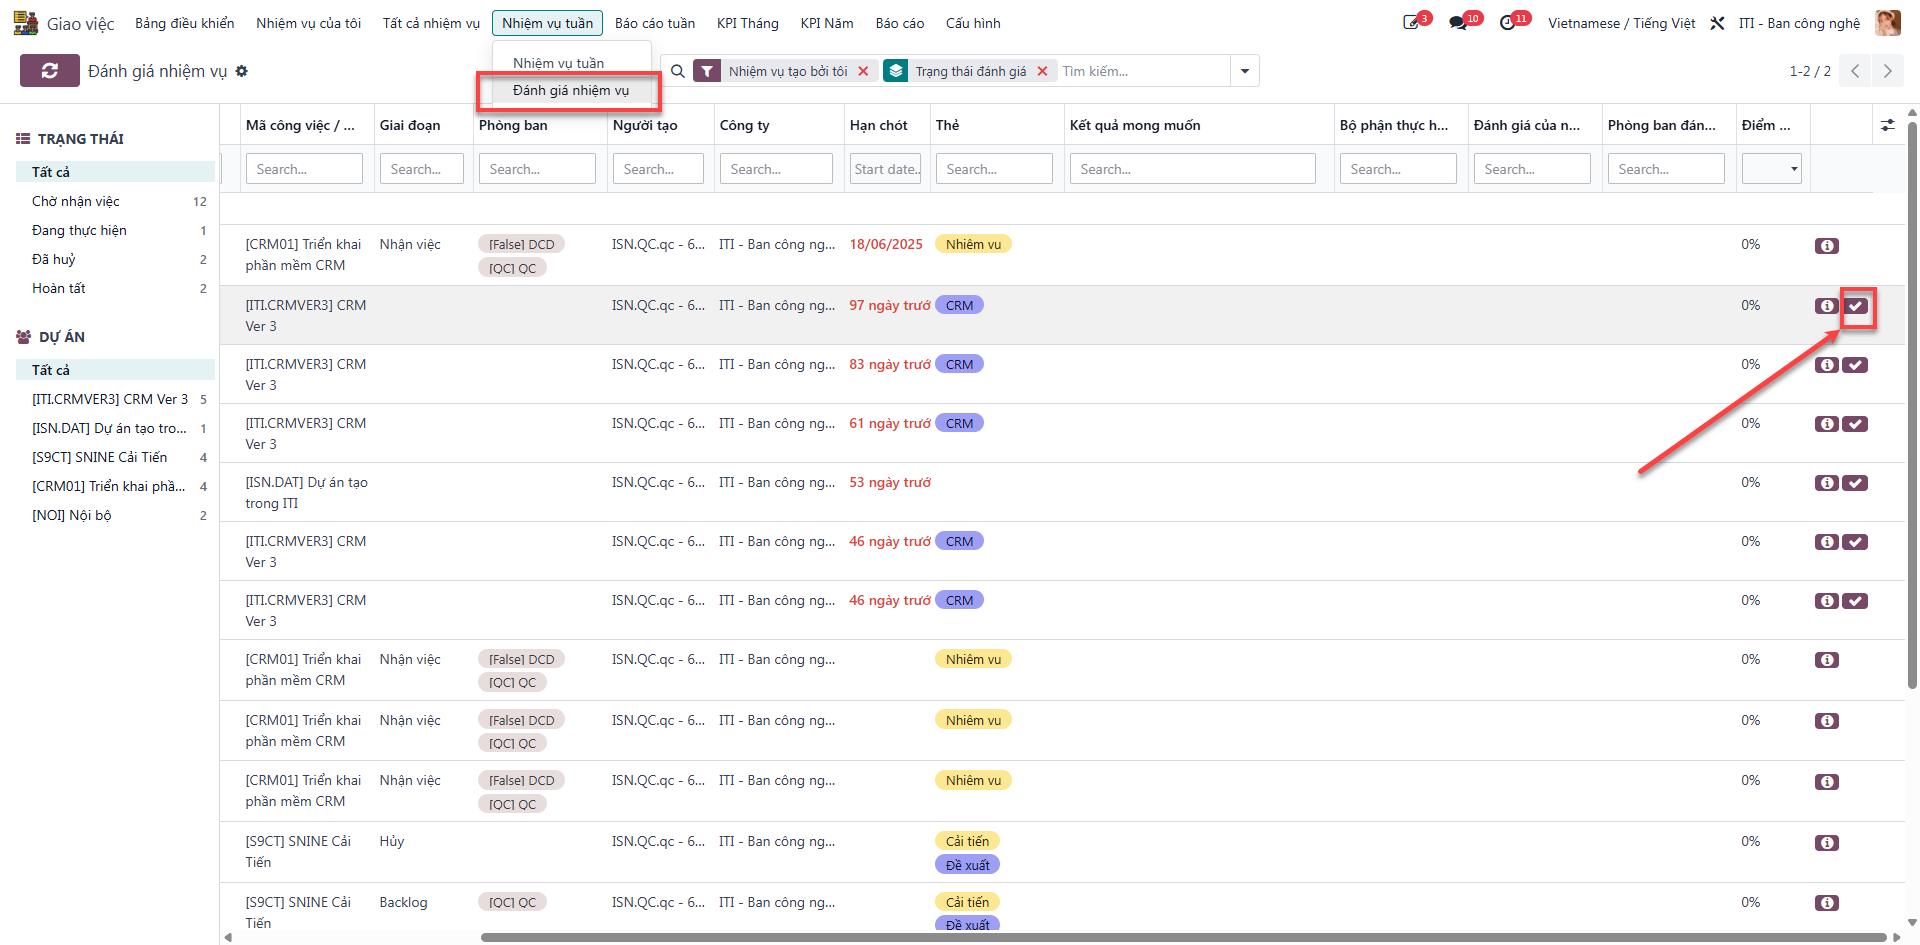
Task: Click approve check icon on 61 ngày trước row
Action: pos(1856,424)
